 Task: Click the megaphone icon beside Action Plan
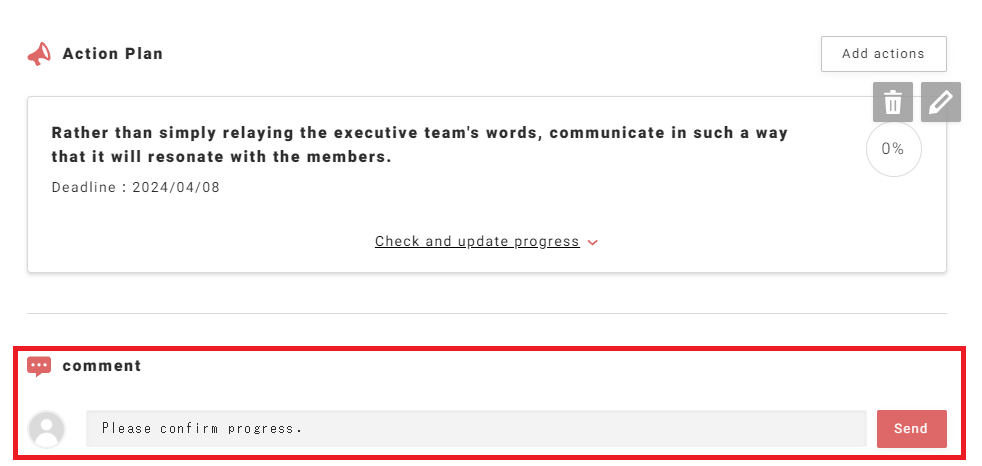pos(39,54)
